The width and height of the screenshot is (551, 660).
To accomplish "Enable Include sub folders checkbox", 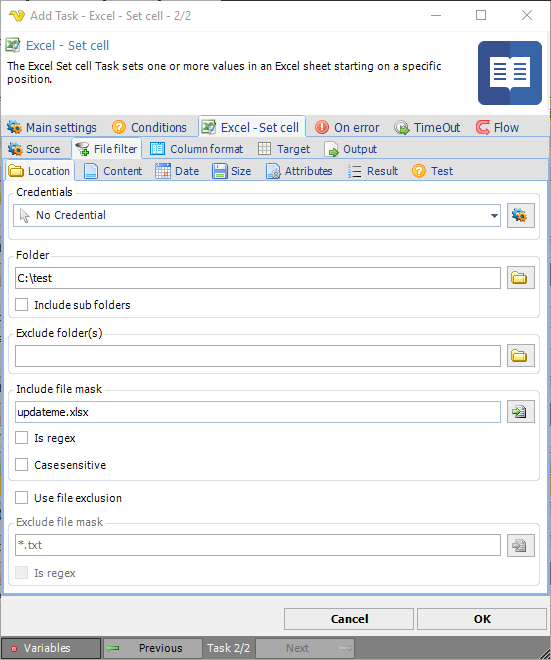I will [x=21, y=305].
